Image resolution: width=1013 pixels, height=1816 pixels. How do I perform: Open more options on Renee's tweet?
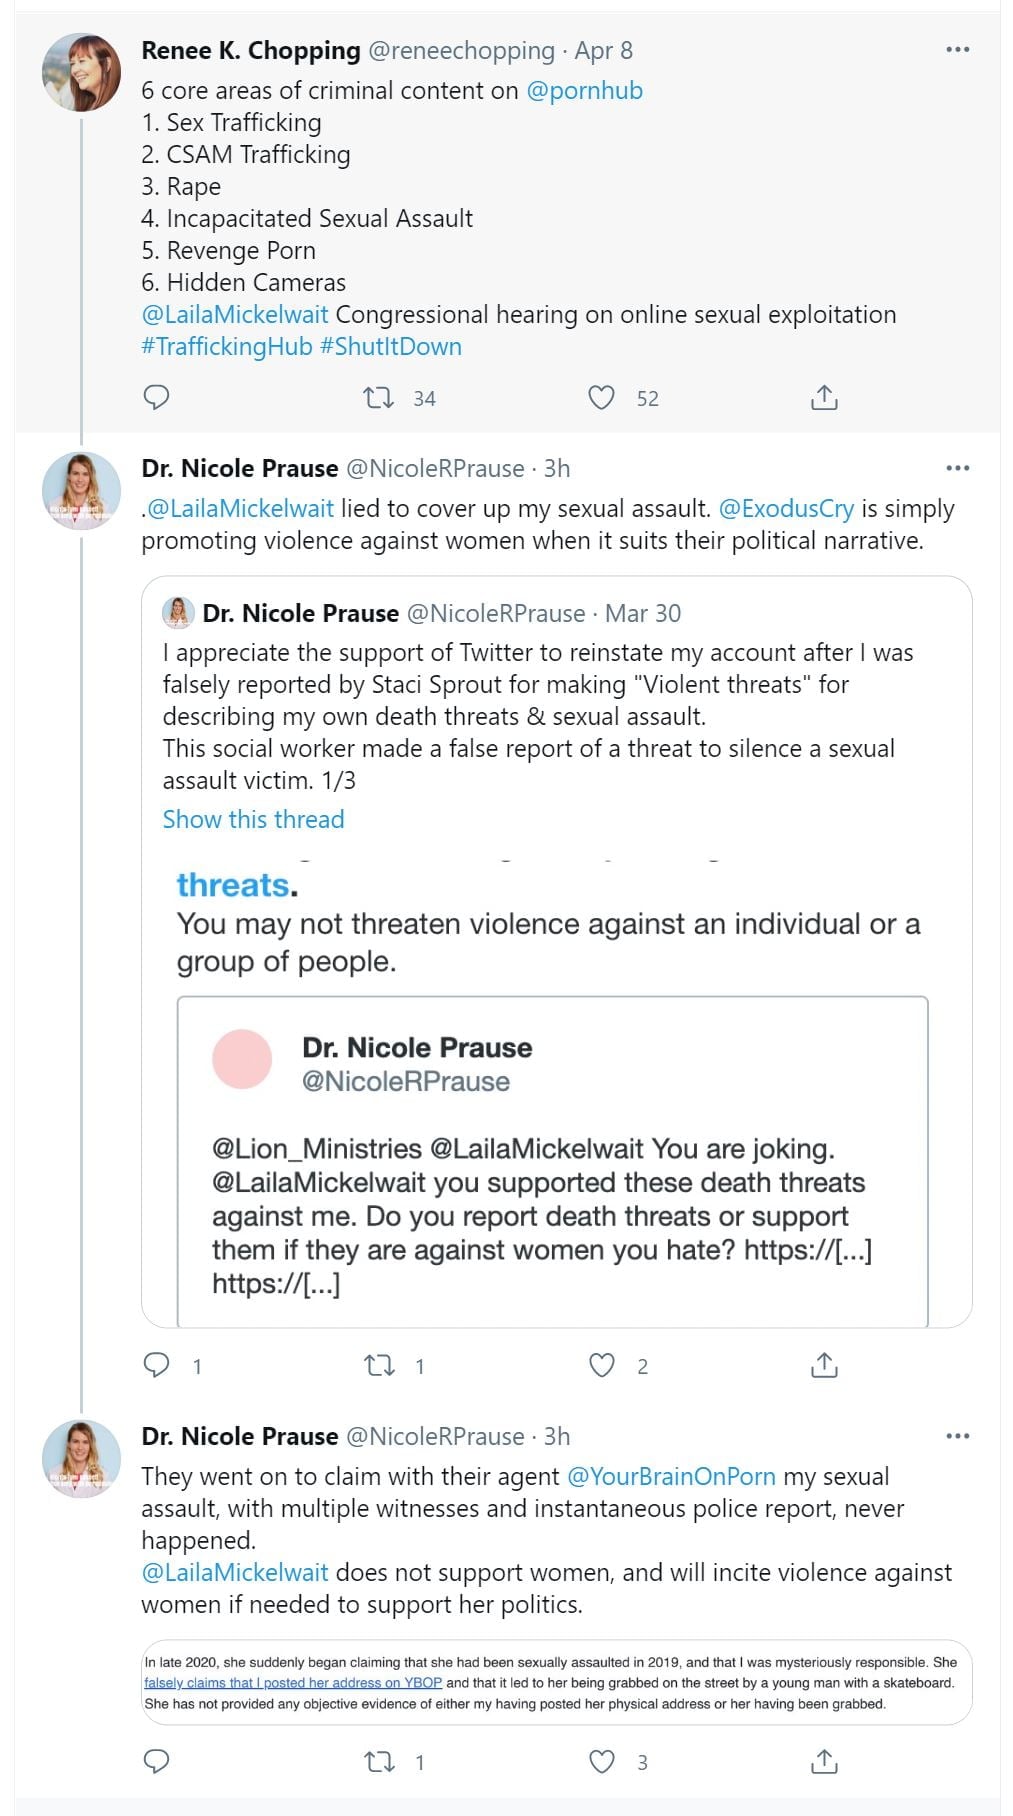[x=957, y=50]
